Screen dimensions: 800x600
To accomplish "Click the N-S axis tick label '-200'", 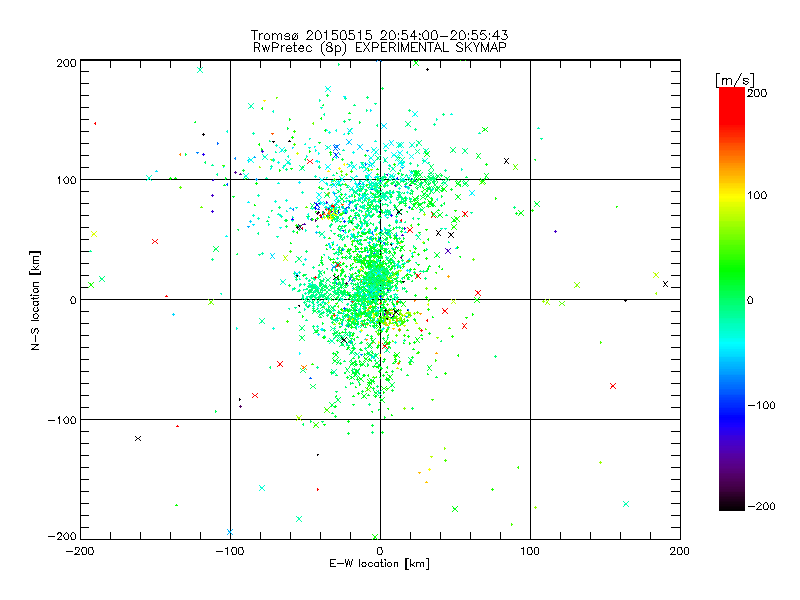I will tap(62, 536).
